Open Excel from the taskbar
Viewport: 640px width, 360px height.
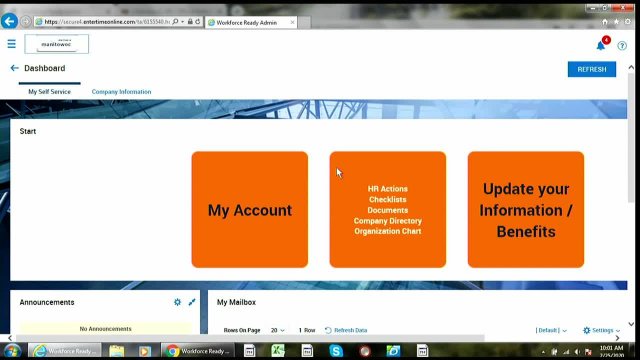(278, 351)
